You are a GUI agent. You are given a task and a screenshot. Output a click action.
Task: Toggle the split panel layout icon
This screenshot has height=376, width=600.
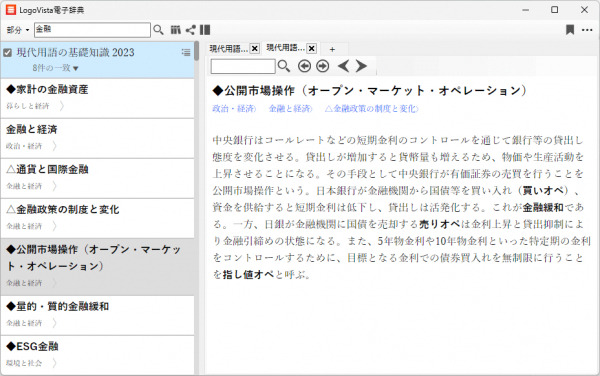205,30
